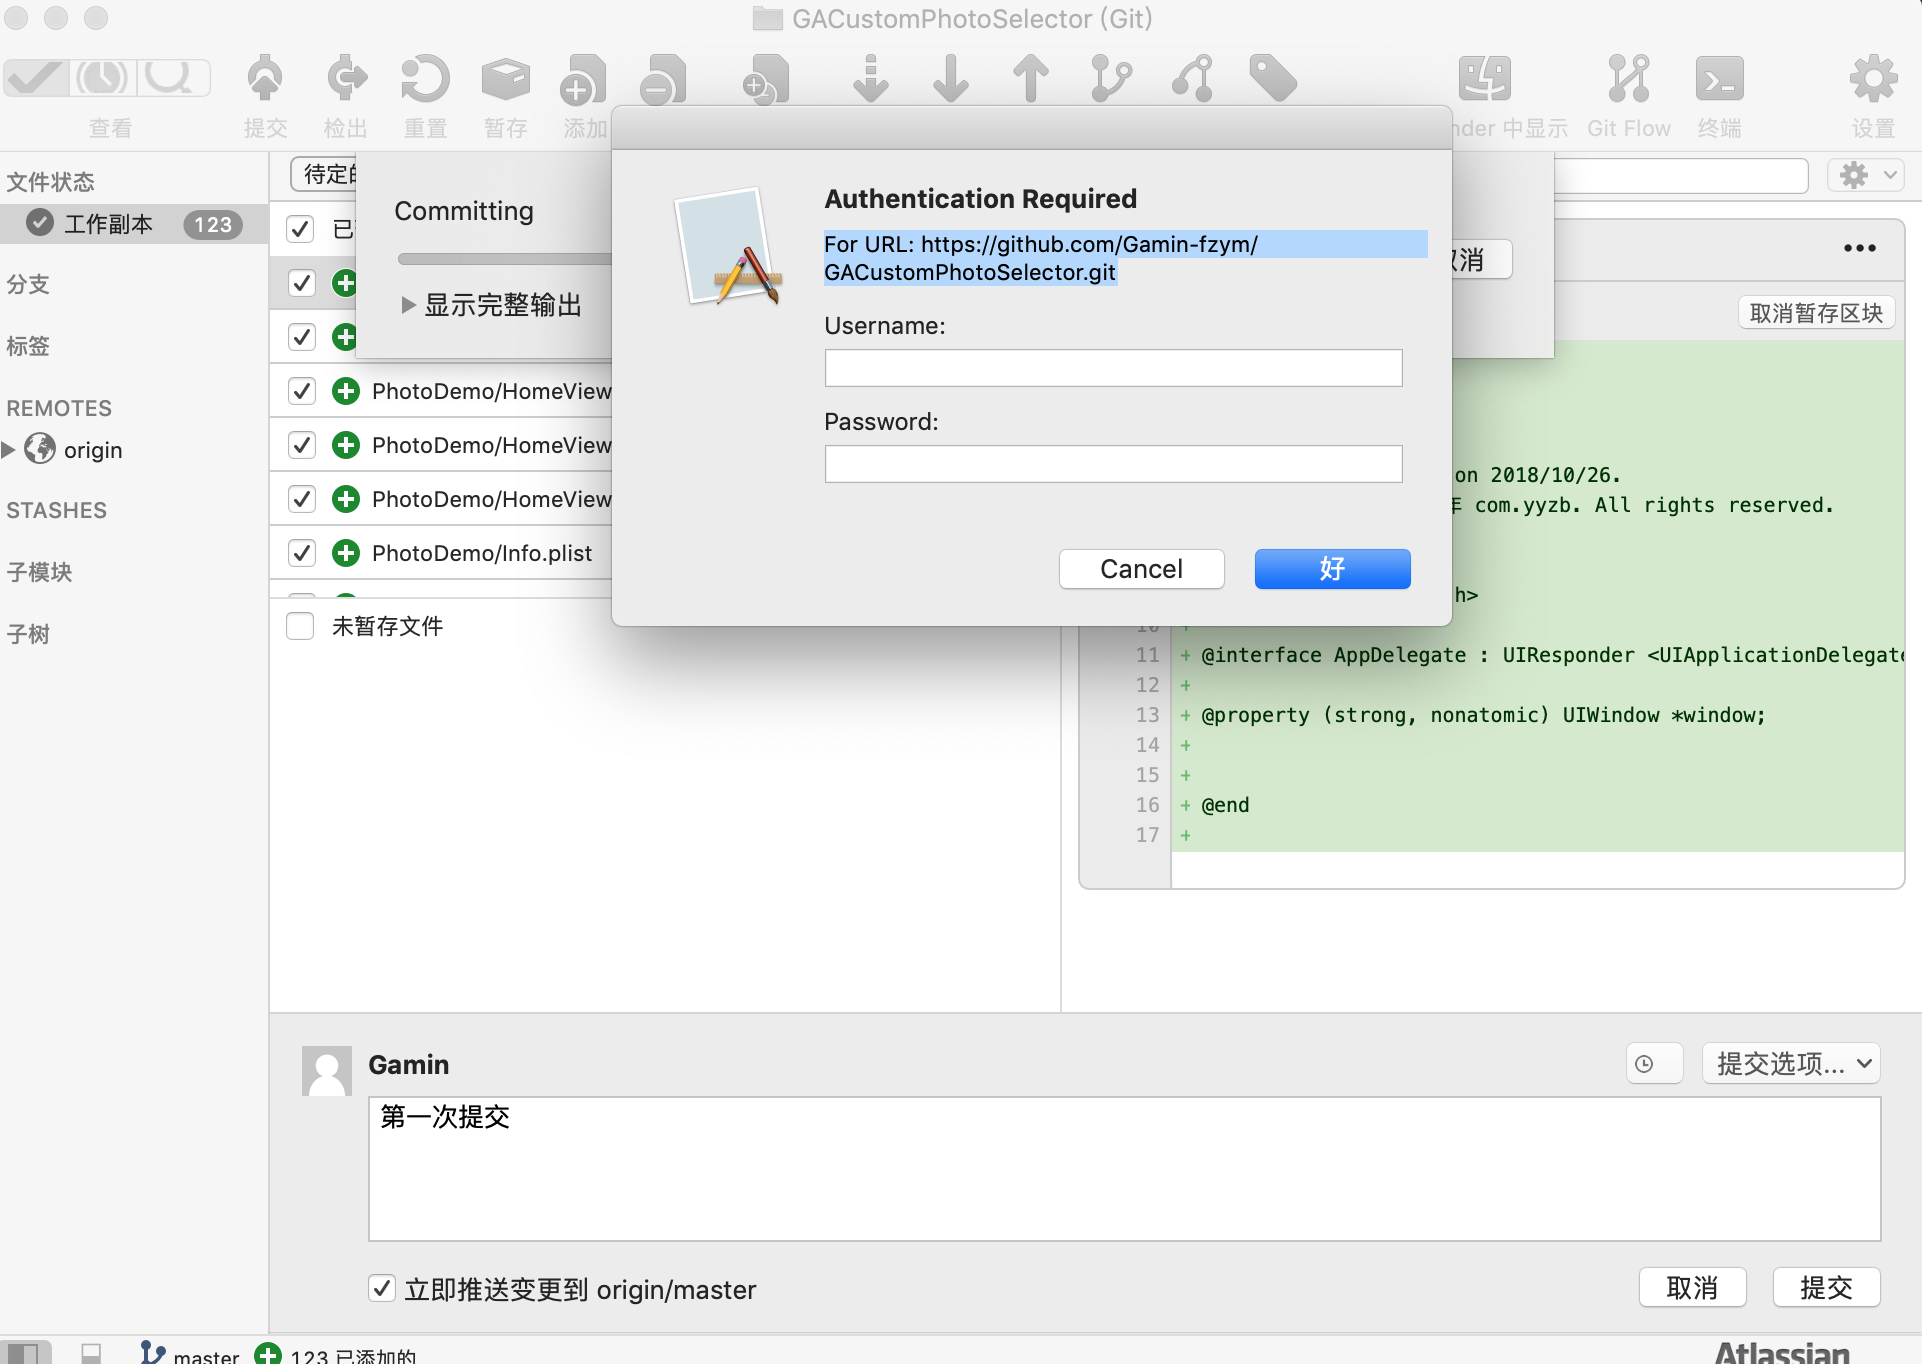Open the 设置 settings gear in toolbar
The image size is (1922, 1364).
coord(1873,79)
